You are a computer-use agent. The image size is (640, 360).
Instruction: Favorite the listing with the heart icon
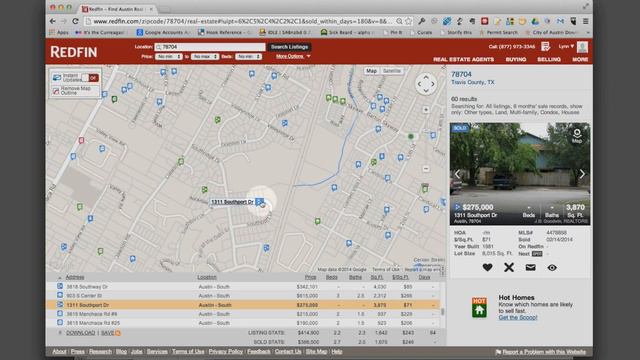(x=487, y=267)
